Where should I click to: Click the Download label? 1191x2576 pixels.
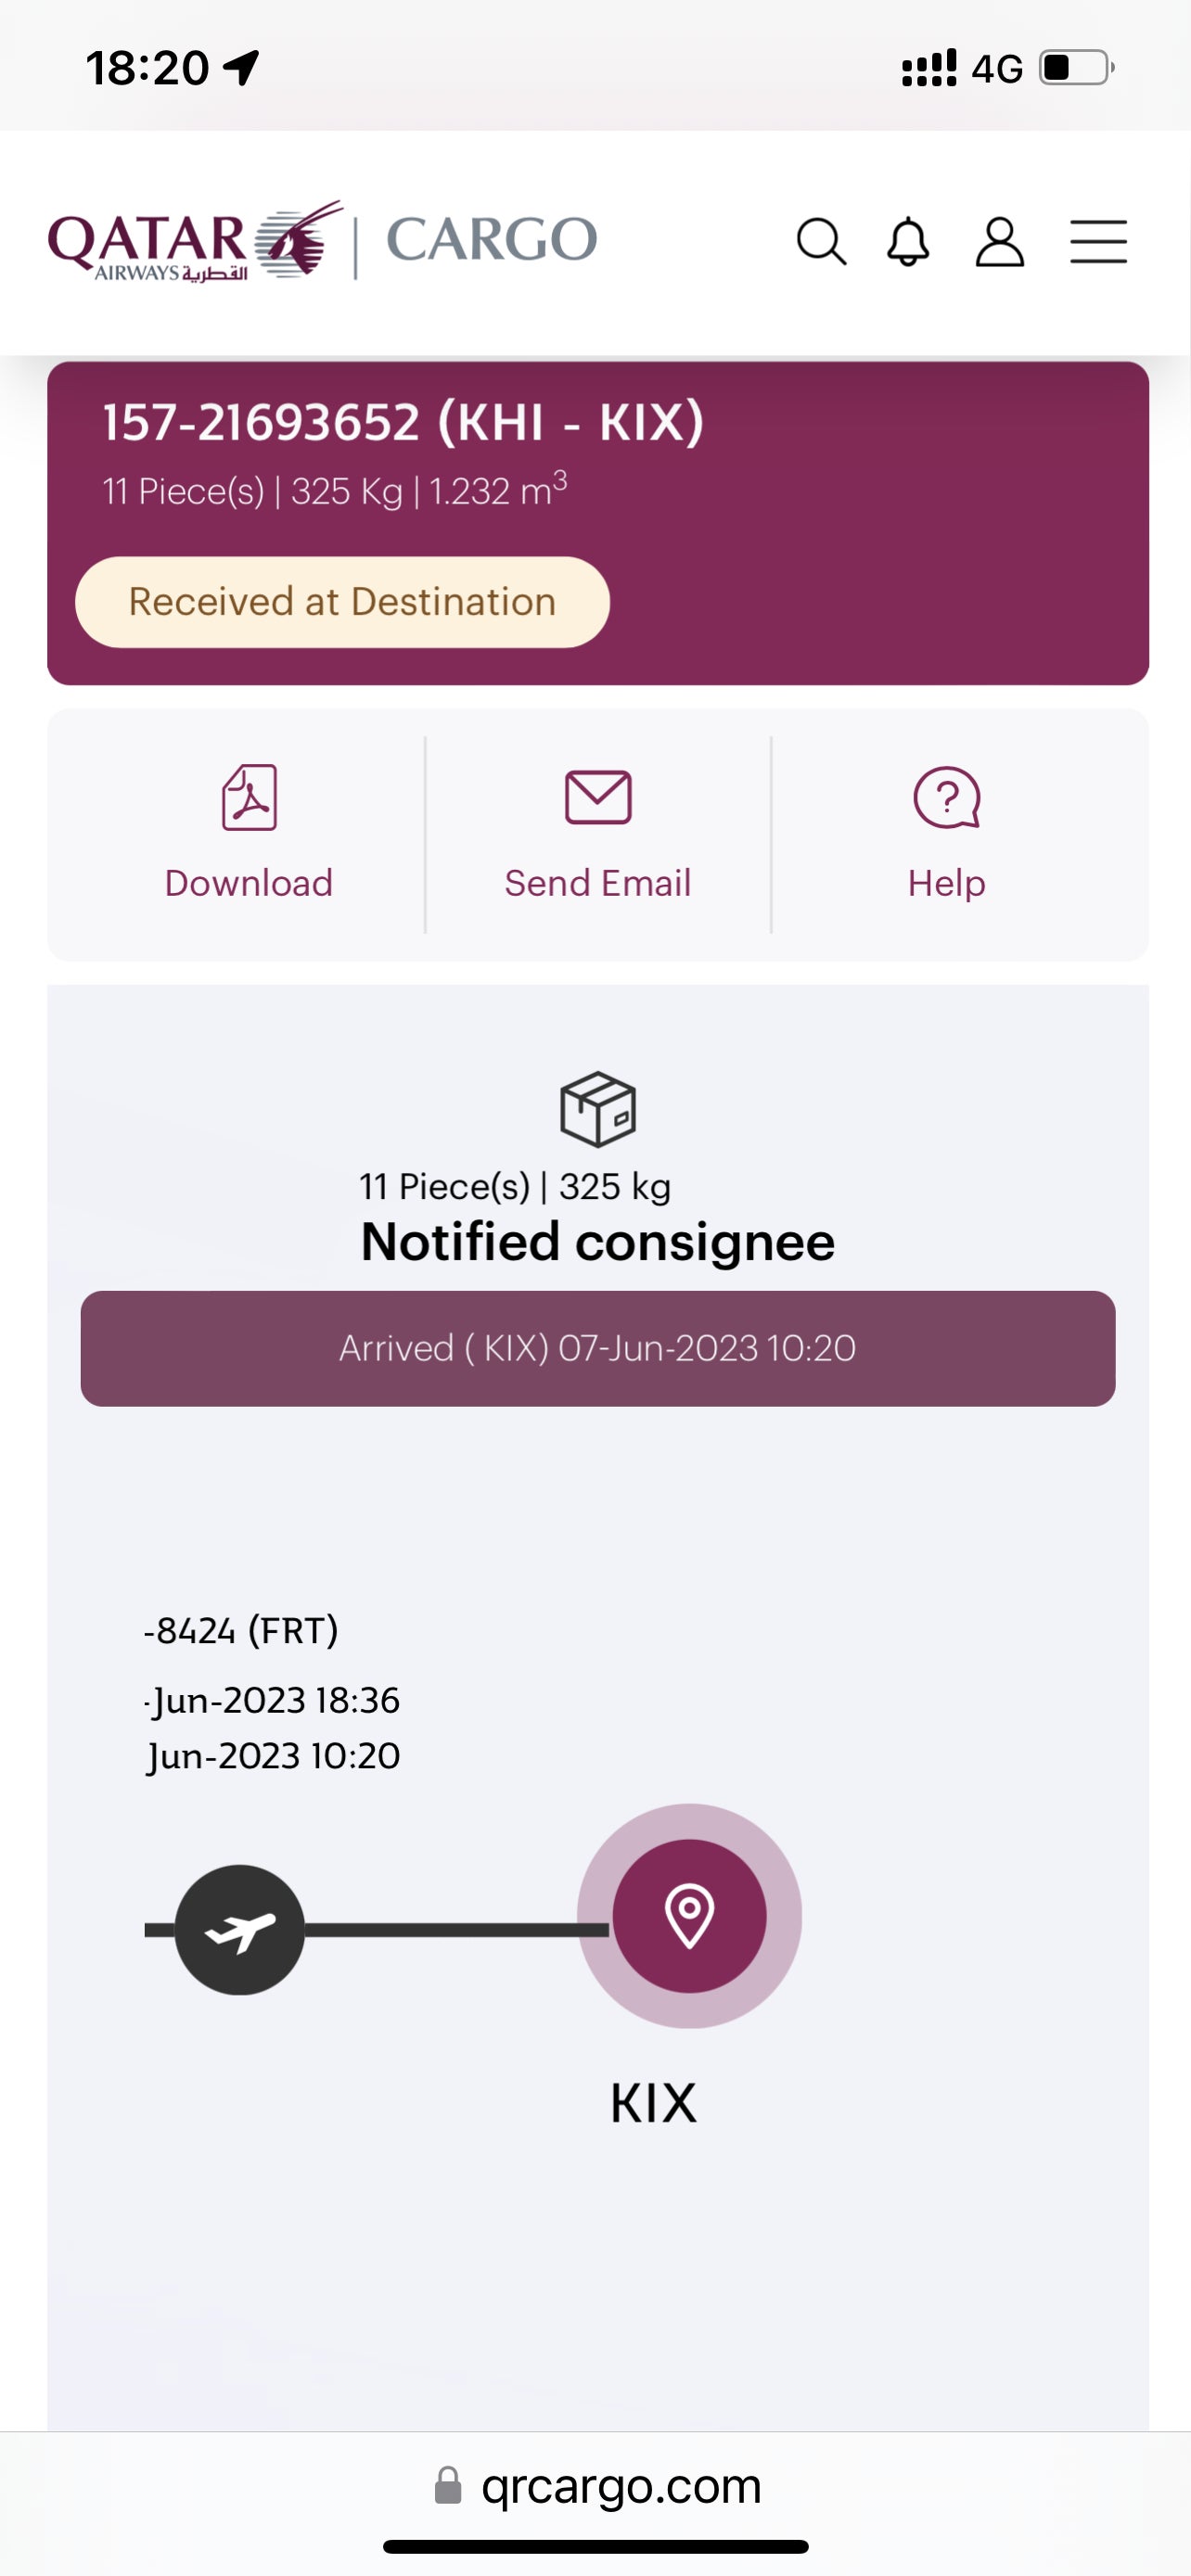click(249, 884)
